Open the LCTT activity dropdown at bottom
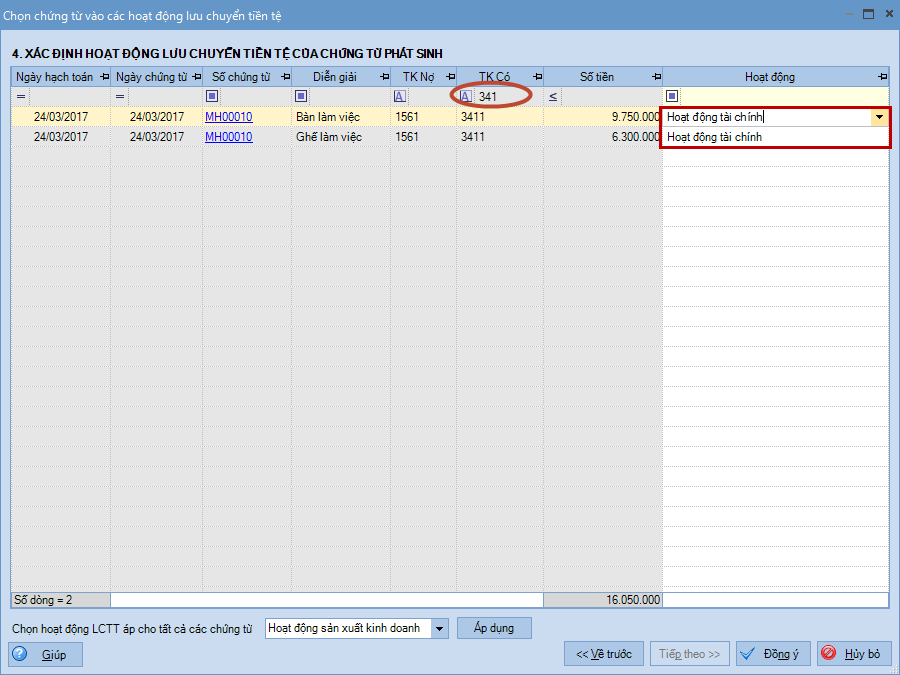This screenshot has width=900, height=675. (x=441, y=628)
